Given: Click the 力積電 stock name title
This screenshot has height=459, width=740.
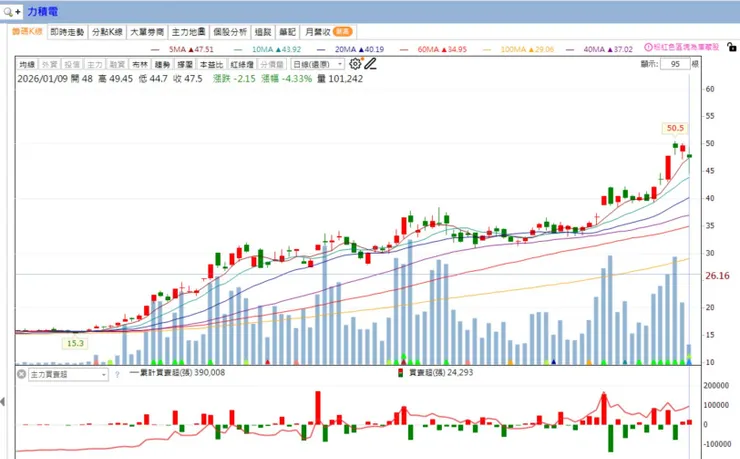Looking at the screenshot, I should (42, 12).
